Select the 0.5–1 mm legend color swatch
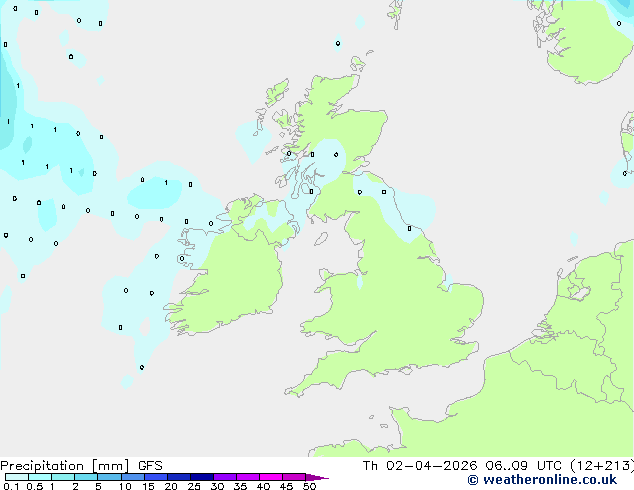 click(40, 477)
